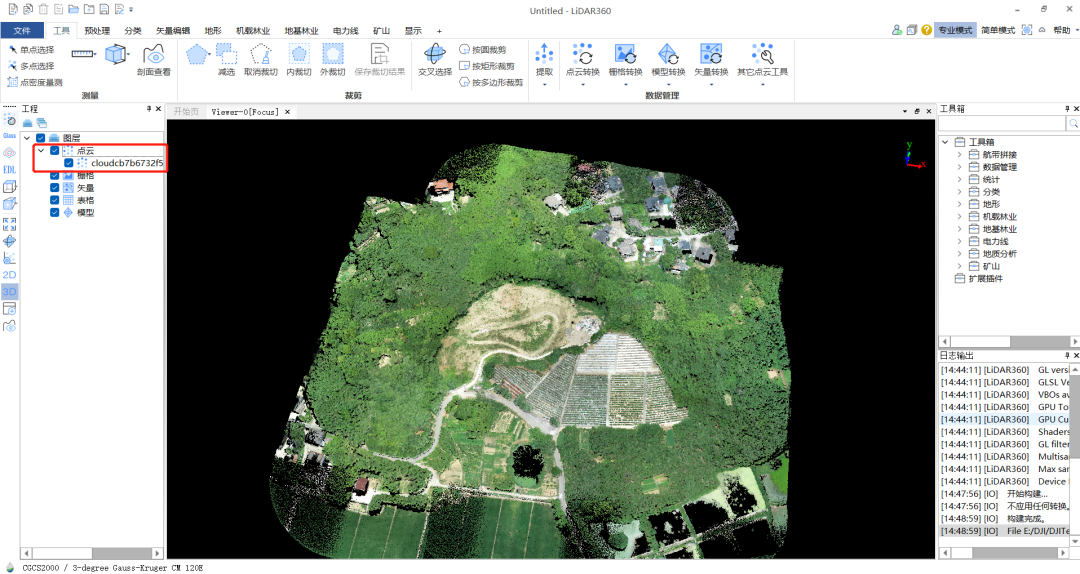Click the user account icon in title area
Viewport: 1080px width, 574px height.
[896, 30]
